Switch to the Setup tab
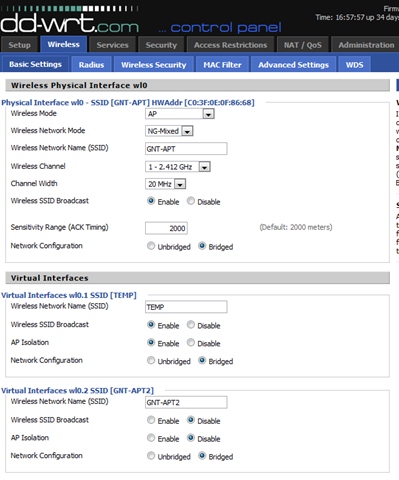This screenshot has width=399, height=480. pos(19,45)
